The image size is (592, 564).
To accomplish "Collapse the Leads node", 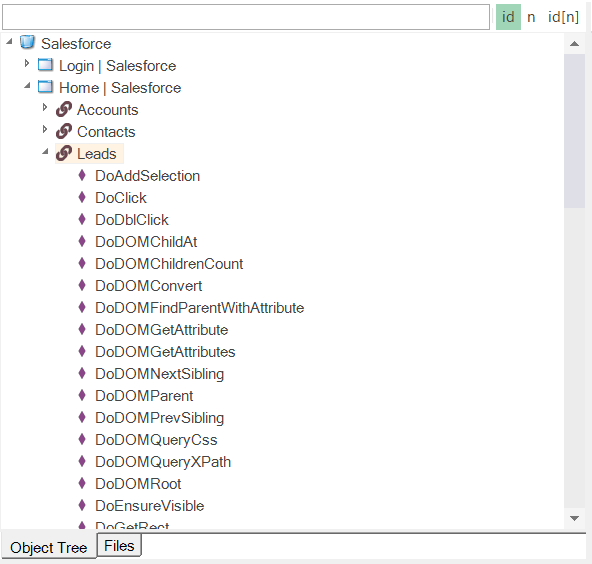I will 45,152.
